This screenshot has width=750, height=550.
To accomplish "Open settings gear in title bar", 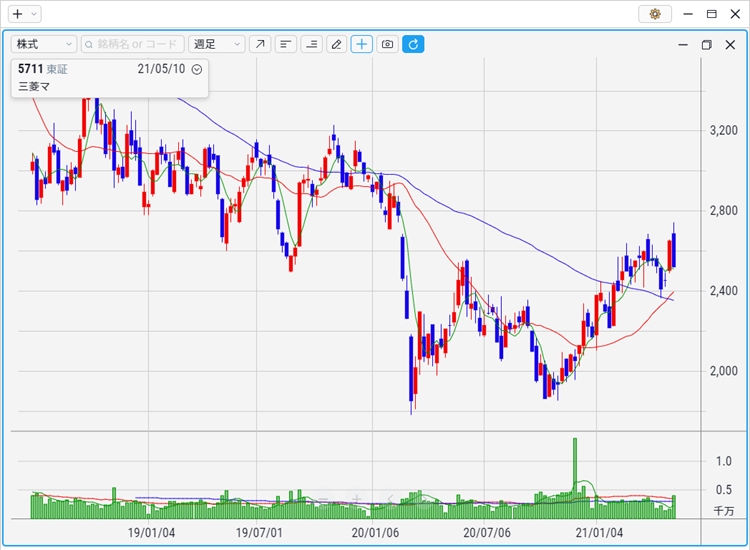I will [x=655, y=14].
